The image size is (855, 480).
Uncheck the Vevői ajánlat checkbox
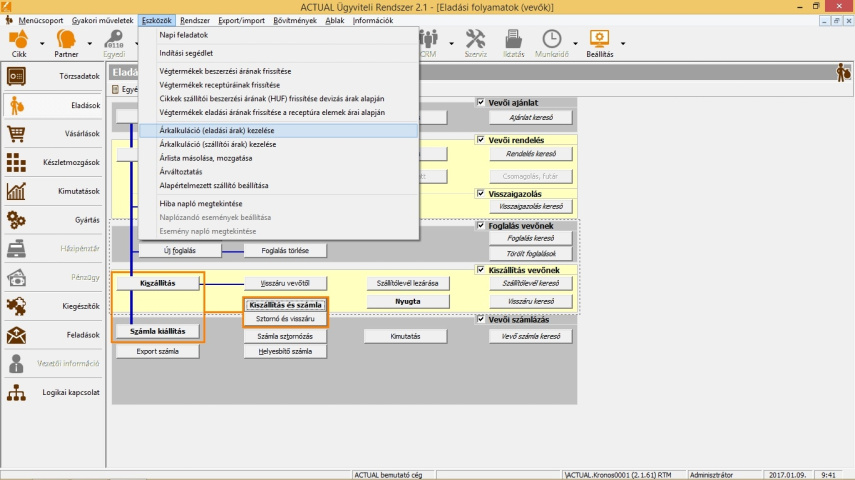[x=481, y=102]
